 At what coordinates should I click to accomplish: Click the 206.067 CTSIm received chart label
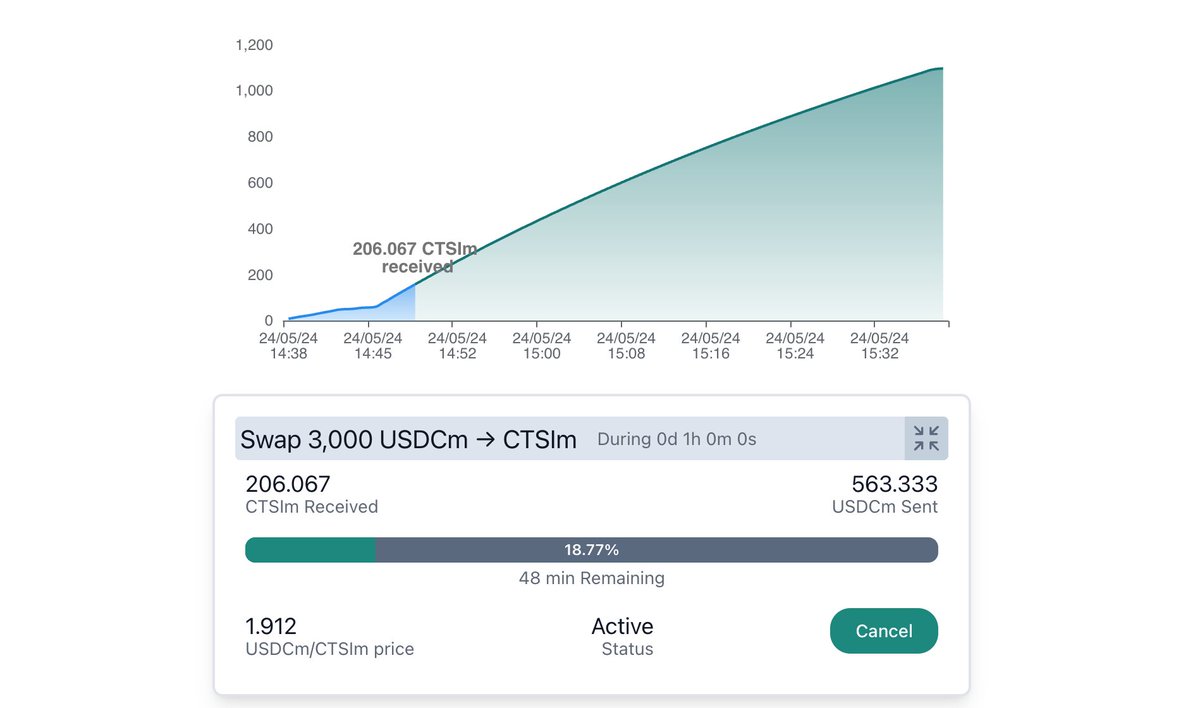[x=415, y=258]
